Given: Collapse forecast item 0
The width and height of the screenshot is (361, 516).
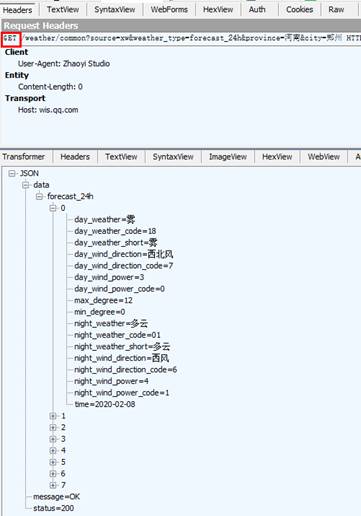Looking at the screenshot, I should pos(53,208).
